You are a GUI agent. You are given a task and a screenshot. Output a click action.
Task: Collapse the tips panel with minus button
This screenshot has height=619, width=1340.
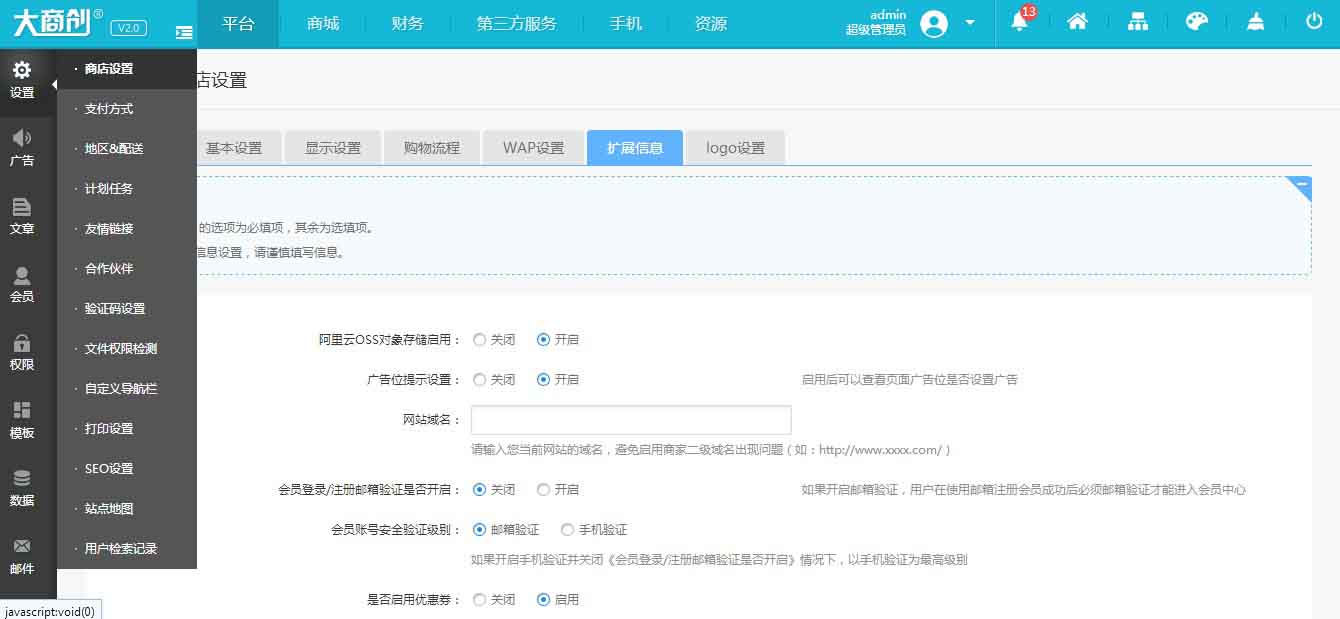tap(1301, 185)
